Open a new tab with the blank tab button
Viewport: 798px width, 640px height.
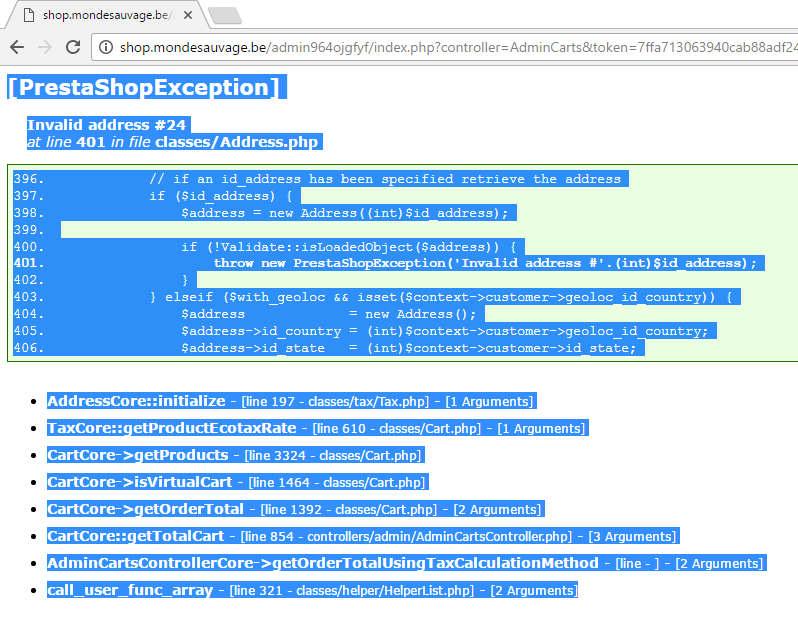pyautogui.click(x=225, y=16)
